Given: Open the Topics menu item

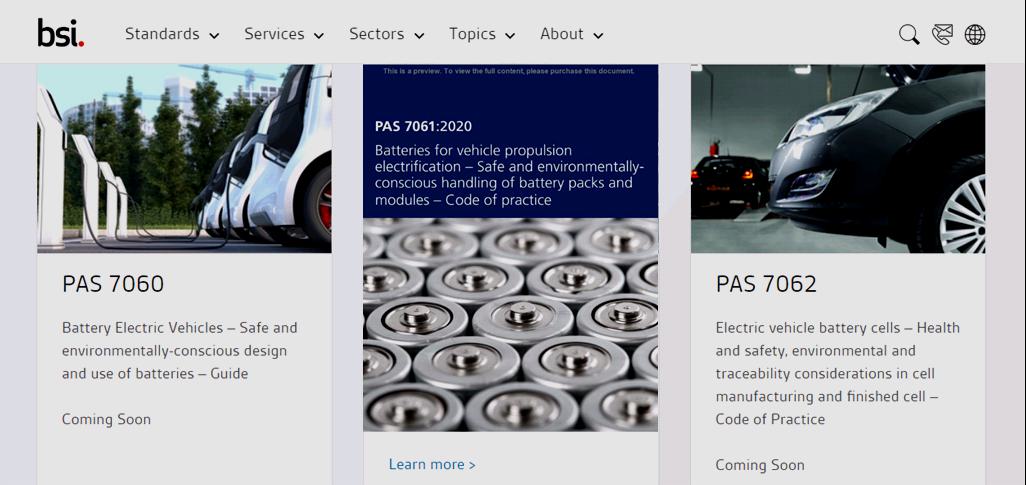Looking at the screenshot, I should pyautogui.click(x=472, y=34).
